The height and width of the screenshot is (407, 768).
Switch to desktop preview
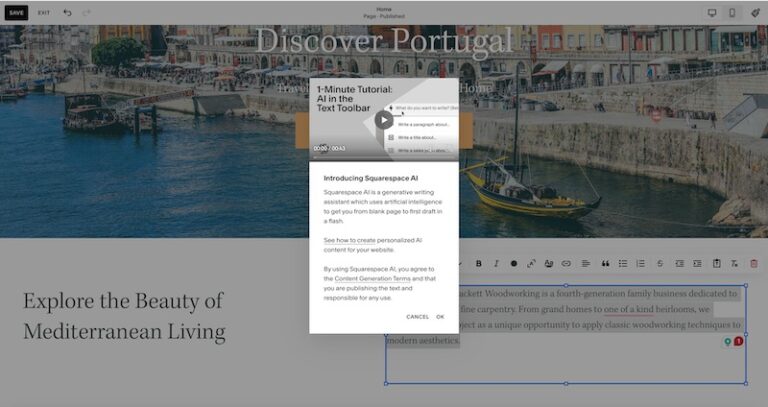tap(712, 13)
